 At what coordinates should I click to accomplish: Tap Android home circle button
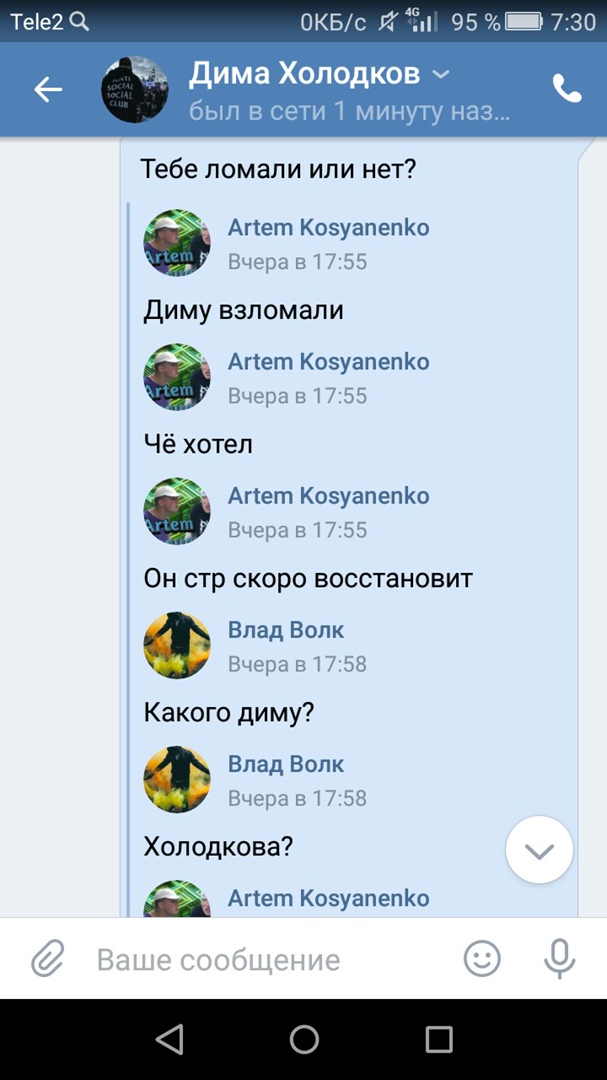[x=304, y=1039]
